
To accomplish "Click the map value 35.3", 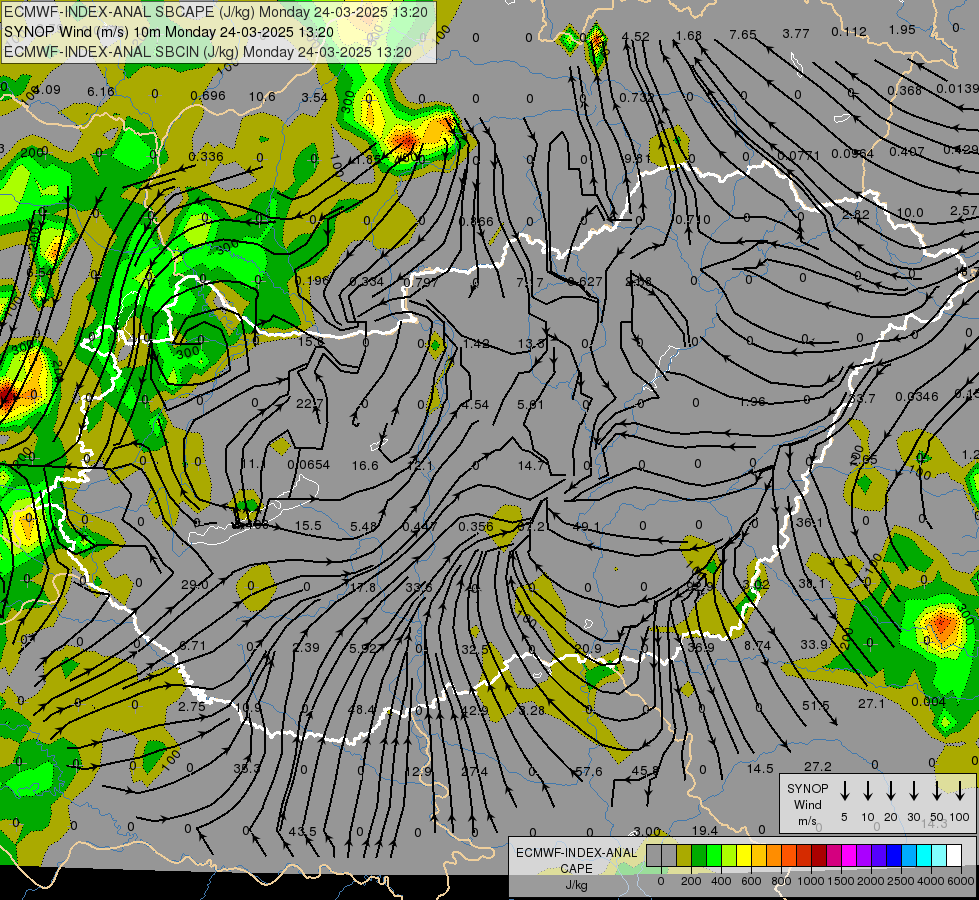I will (247, 768).
